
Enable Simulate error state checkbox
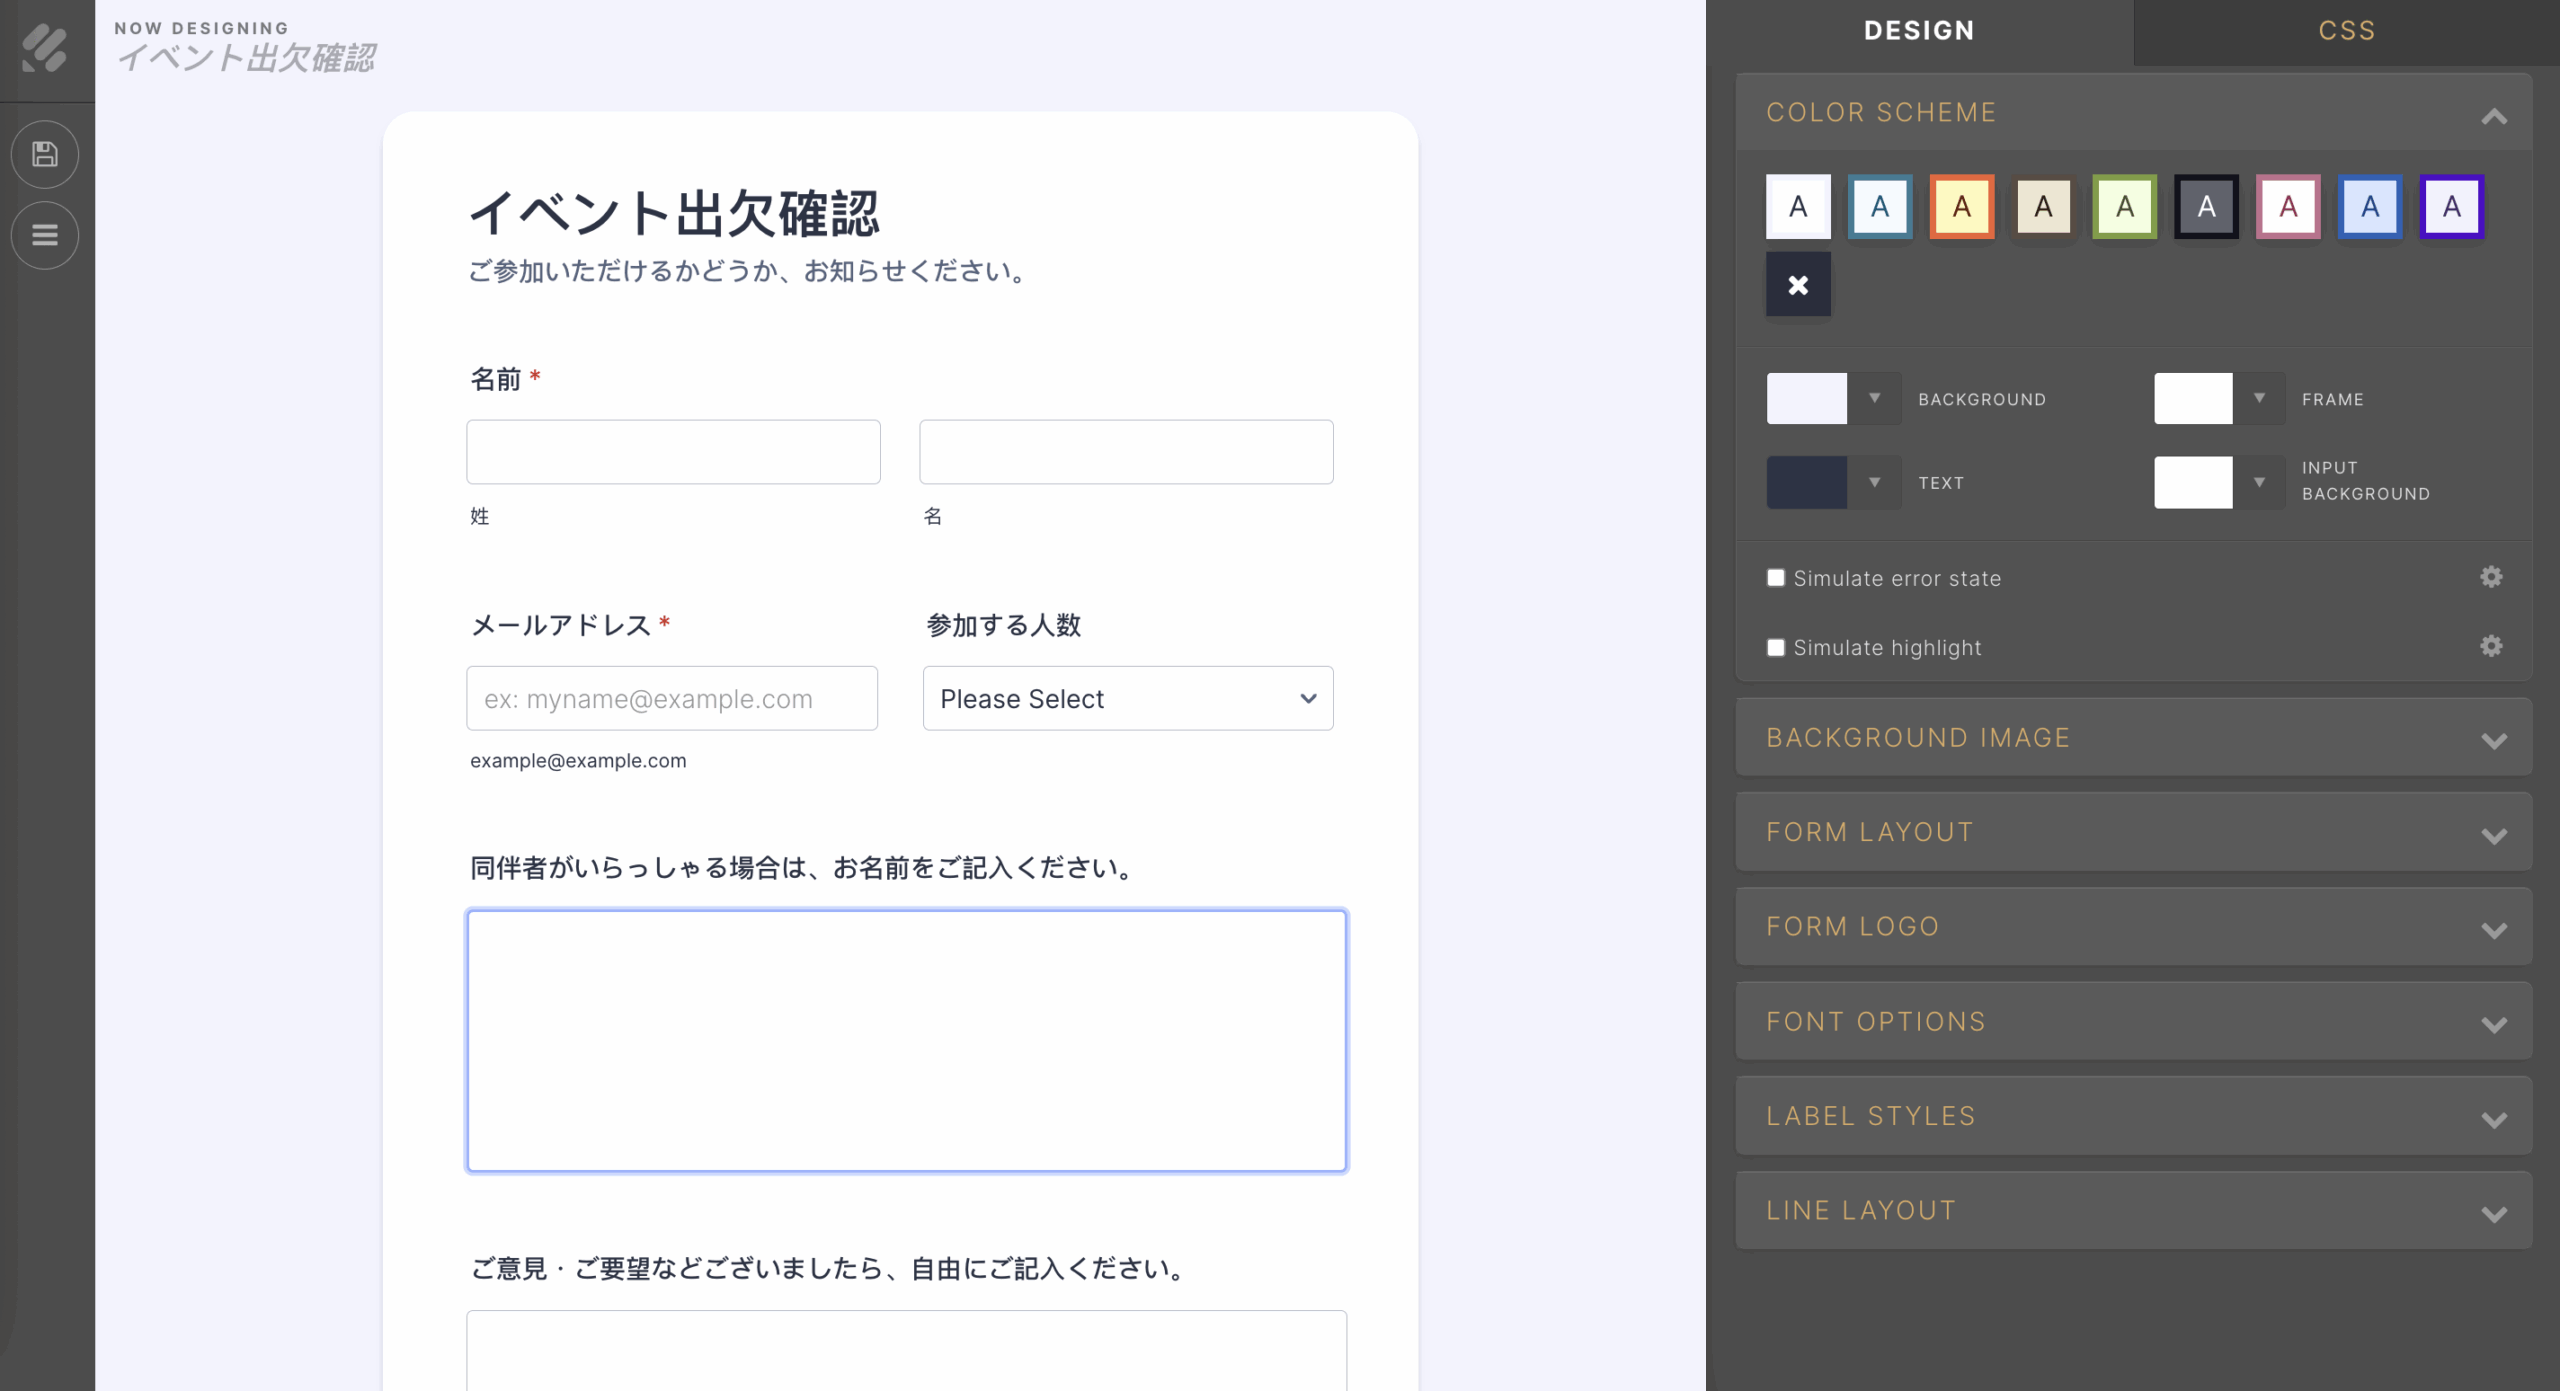(1775, 578)
